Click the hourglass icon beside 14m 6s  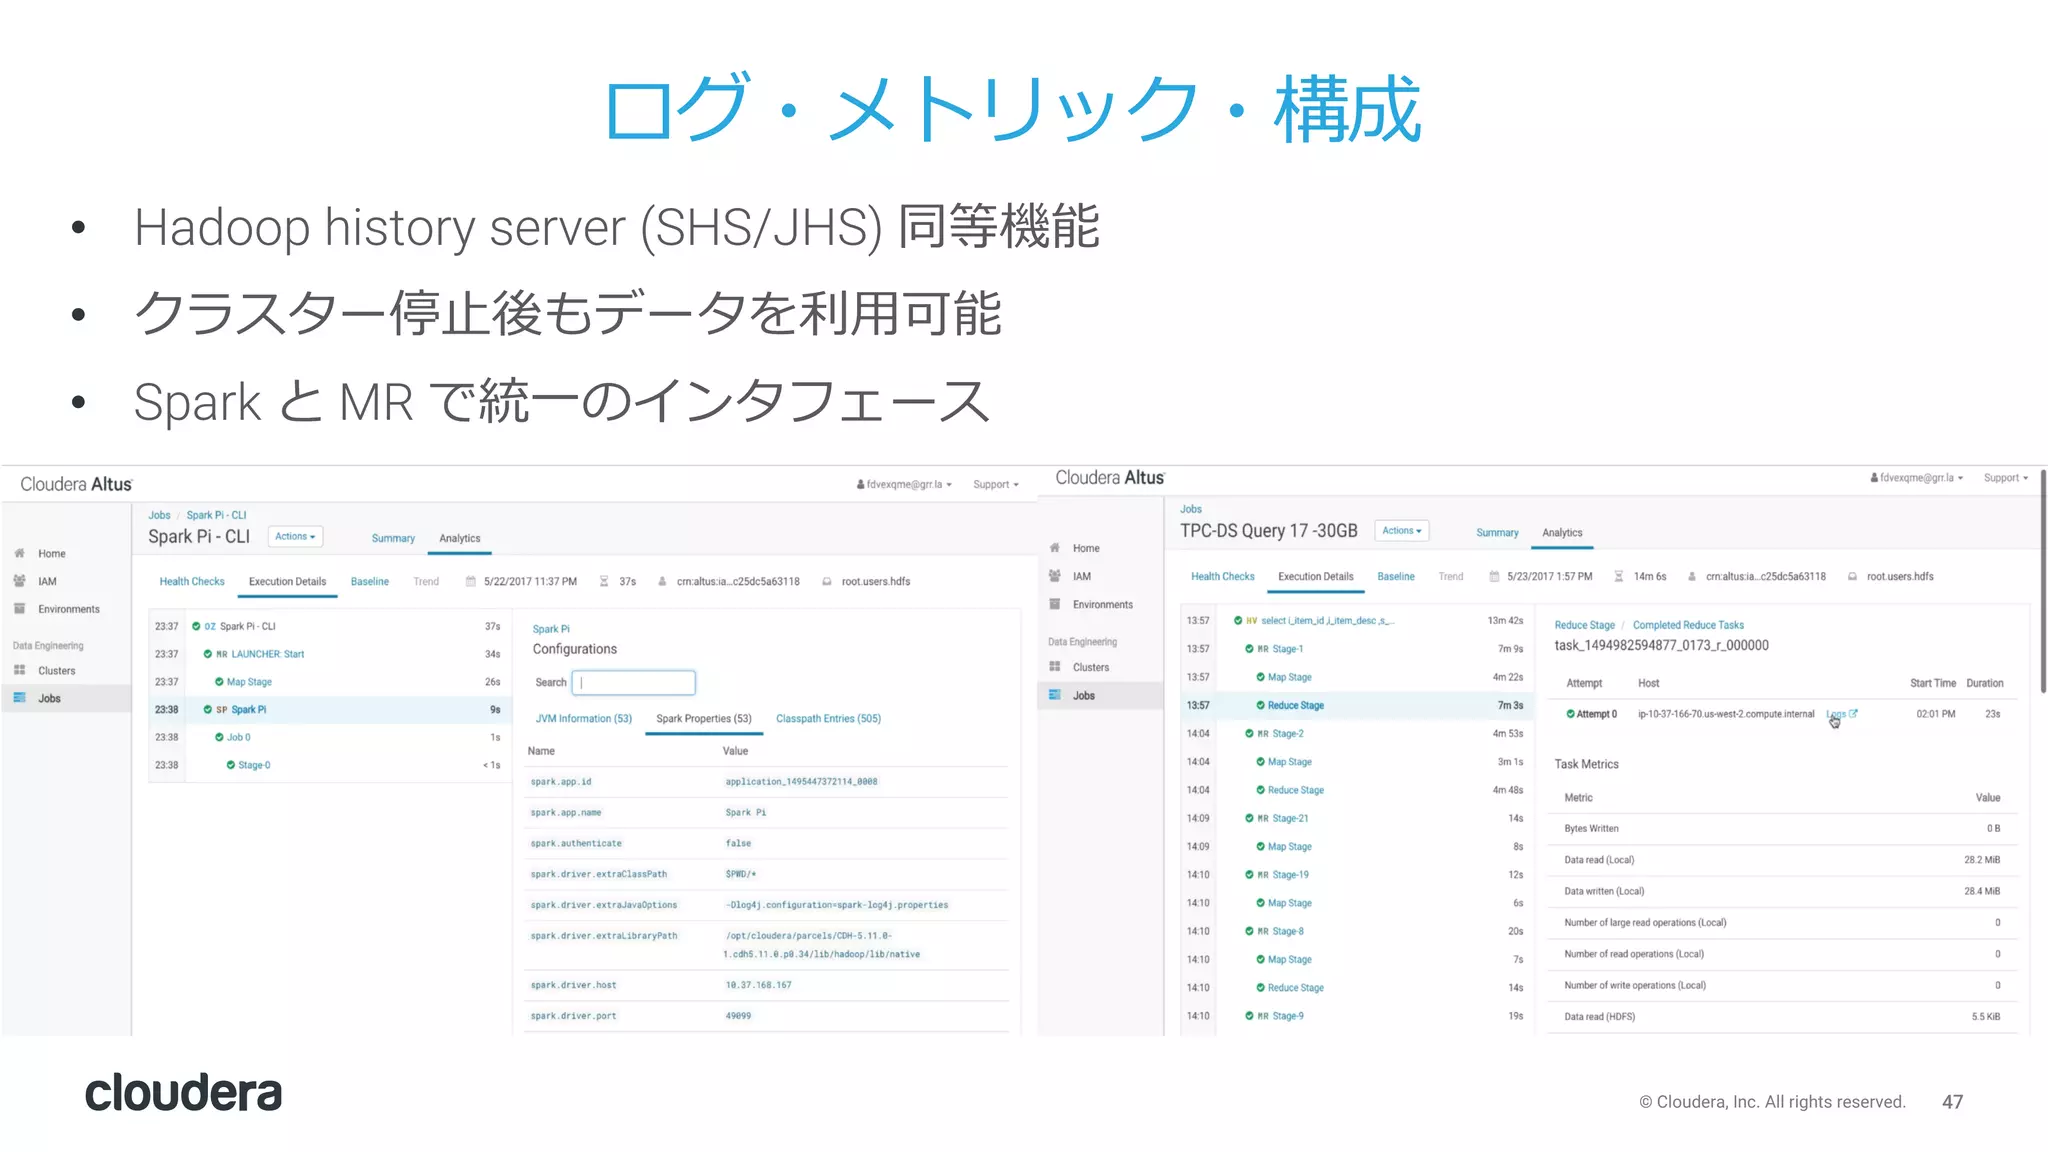[x=1619, y=577]
